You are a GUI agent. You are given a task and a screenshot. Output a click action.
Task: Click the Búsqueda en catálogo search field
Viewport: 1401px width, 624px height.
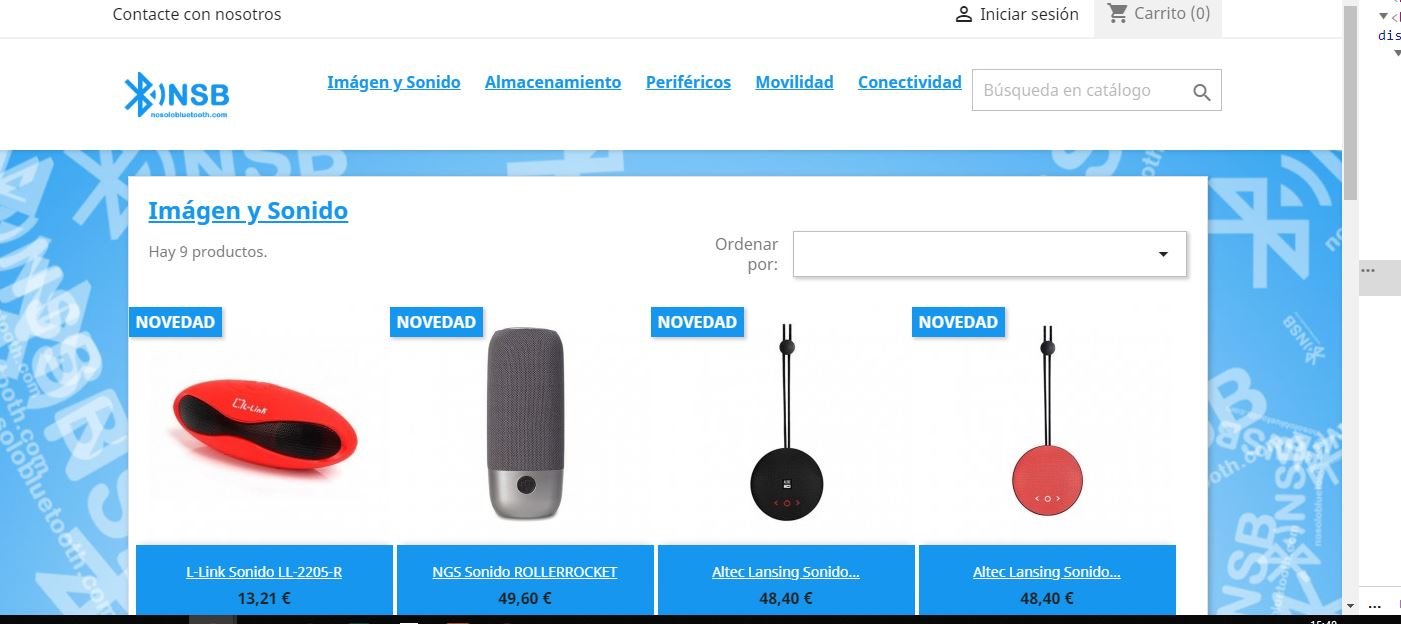[x=1080, y=90]
